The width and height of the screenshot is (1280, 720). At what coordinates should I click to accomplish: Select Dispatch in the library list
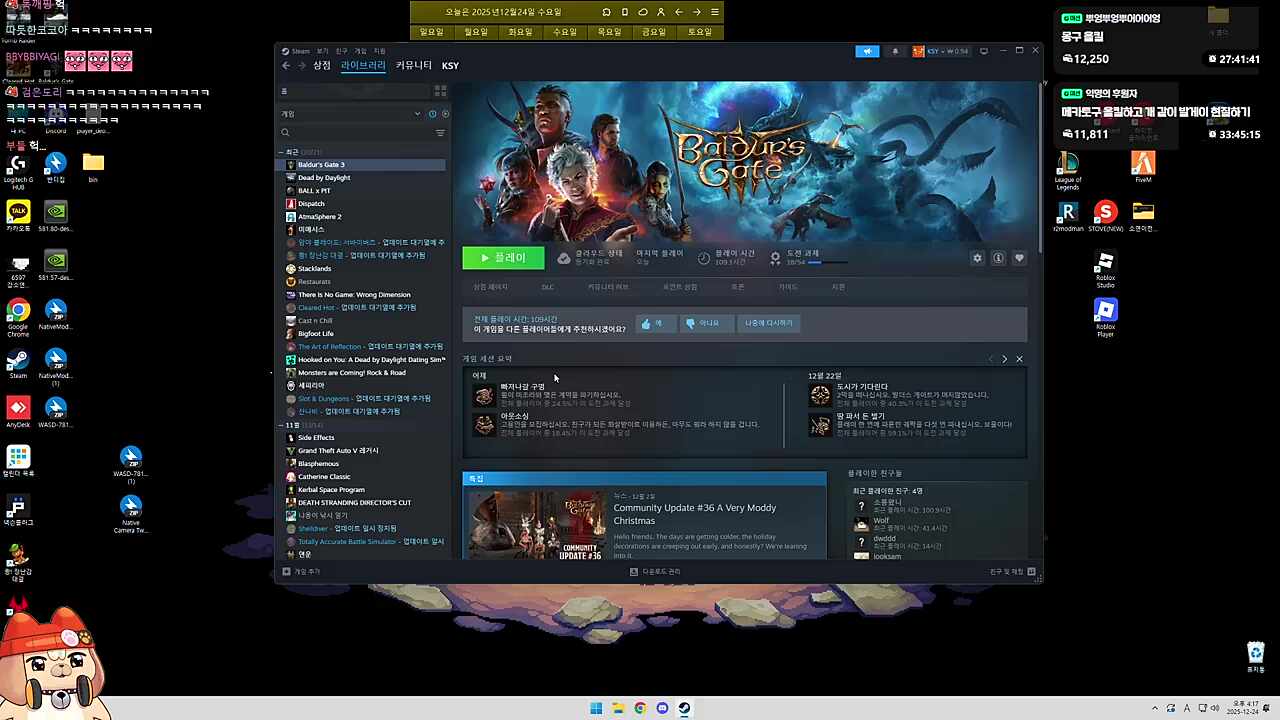click(311, 204)
